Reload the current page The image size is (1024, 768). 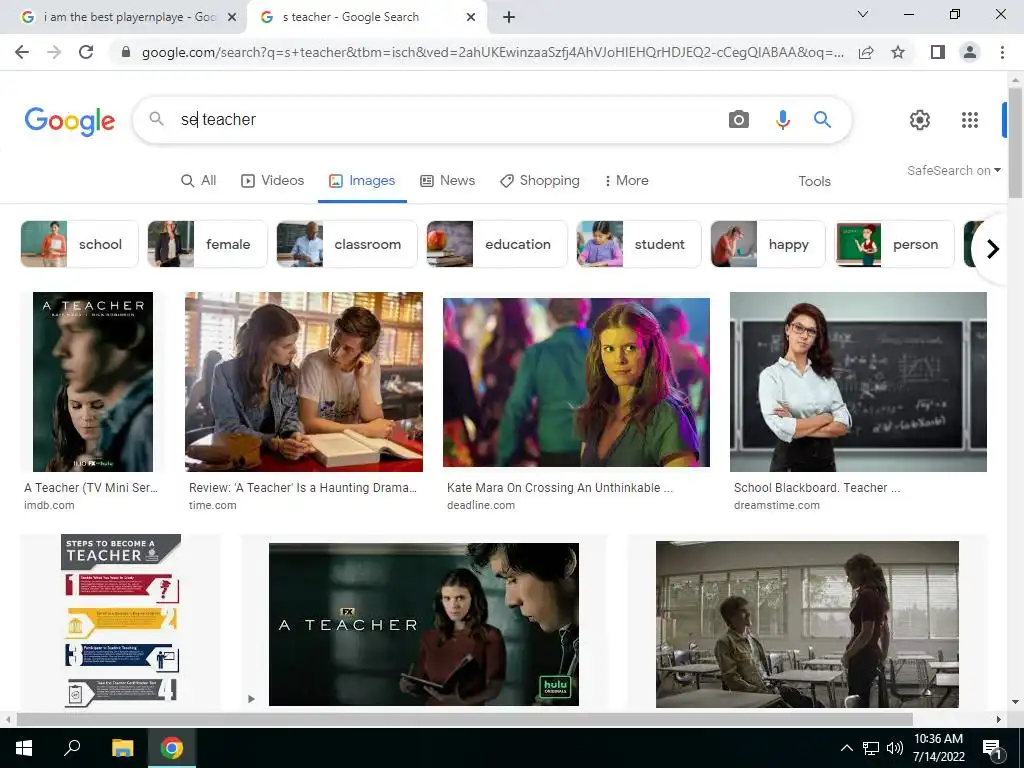(x=86, y=52)
